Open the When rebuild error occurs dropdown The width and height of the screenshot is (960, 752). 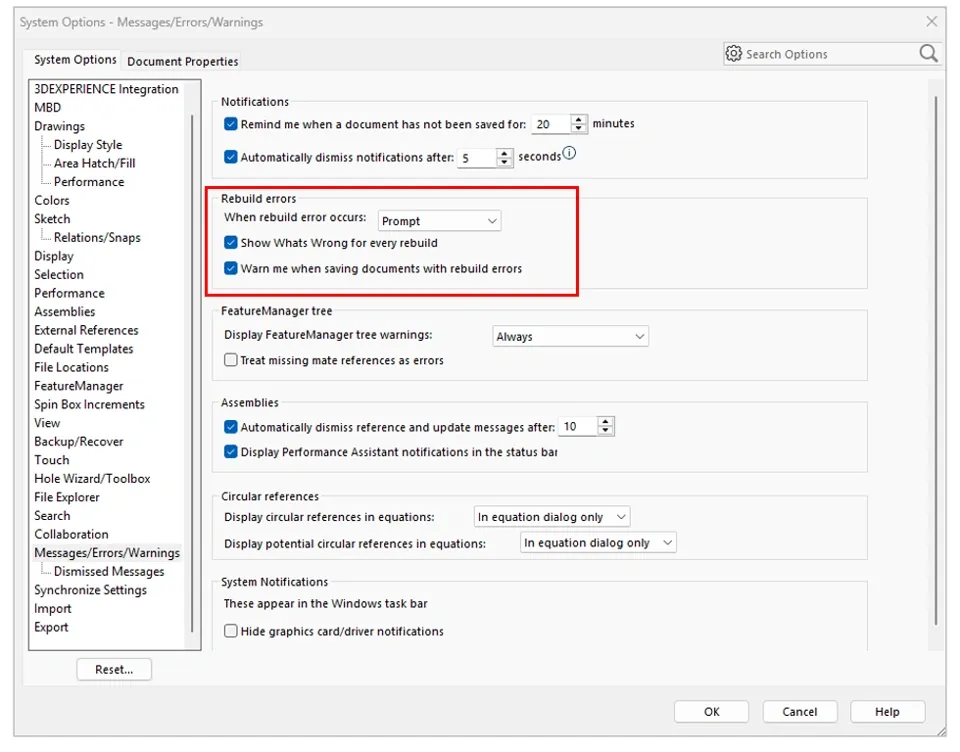click(439, 221)
